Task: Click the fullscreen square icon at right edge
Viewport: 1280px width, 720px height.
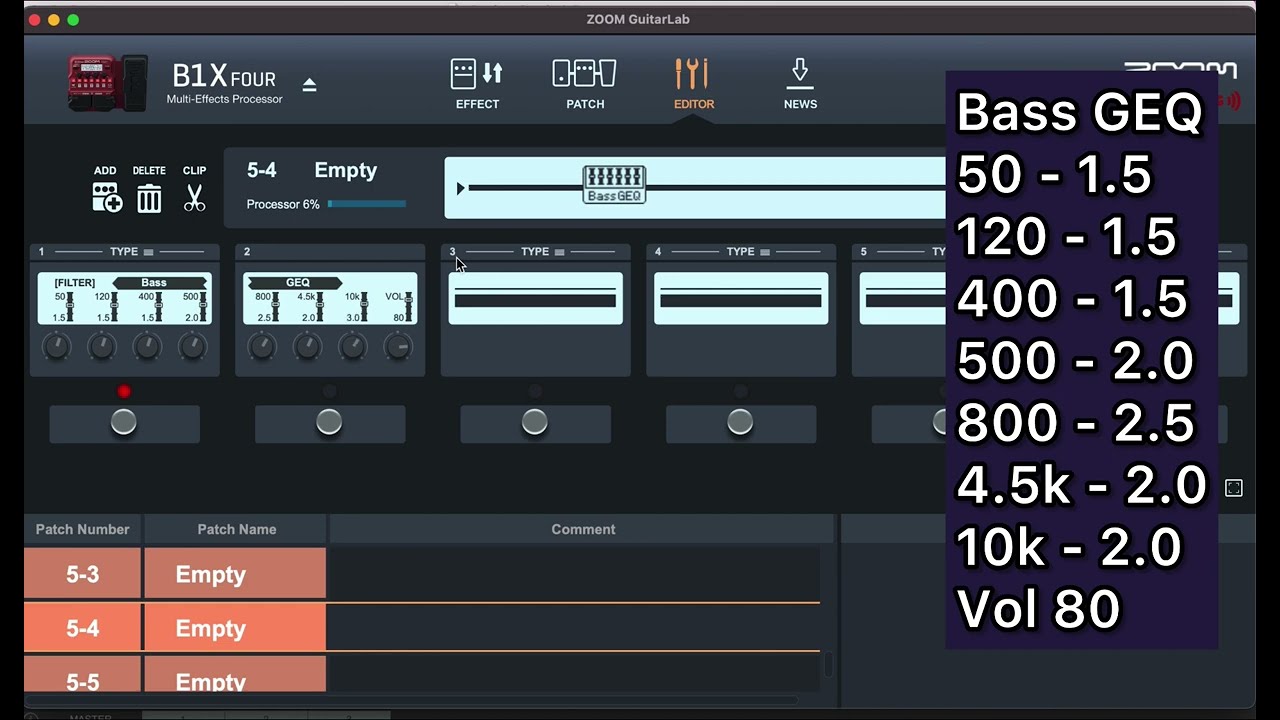Action: pos(1234,488)
